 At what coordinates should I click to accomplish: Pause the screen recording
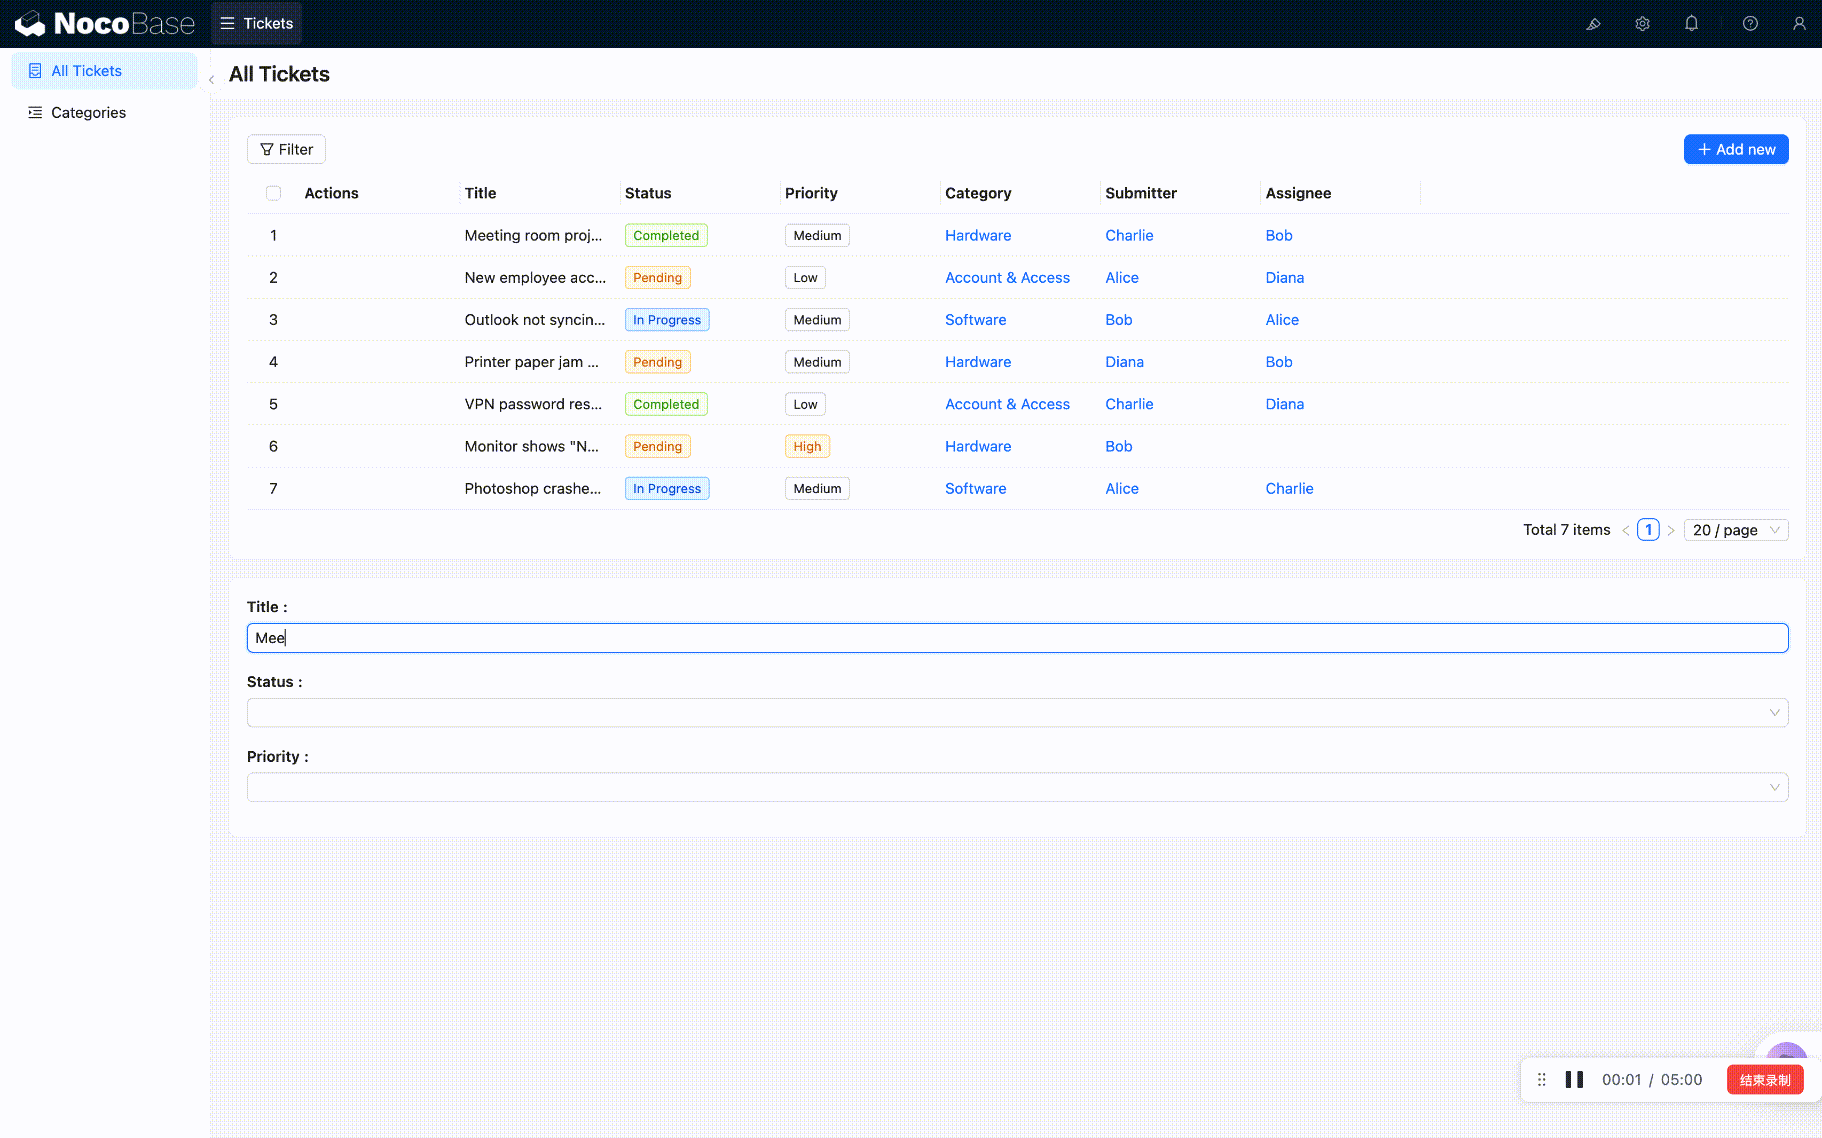1574,1079
